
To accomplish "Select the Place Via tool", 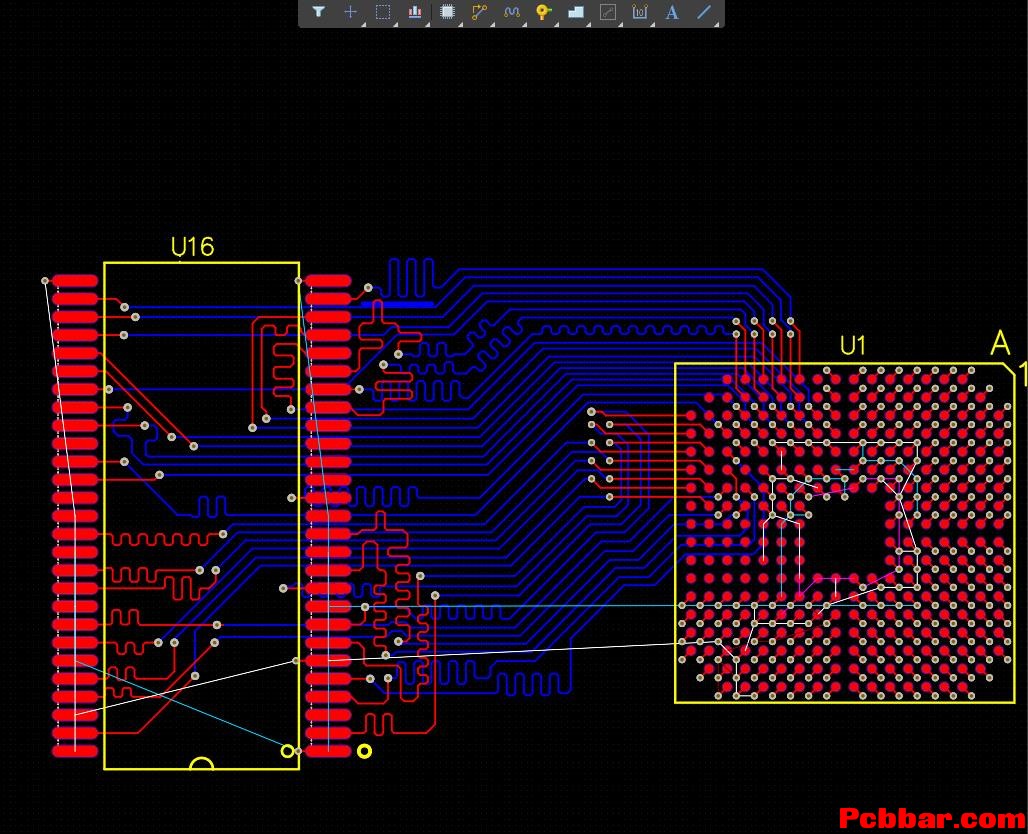I will pos(543,12).
